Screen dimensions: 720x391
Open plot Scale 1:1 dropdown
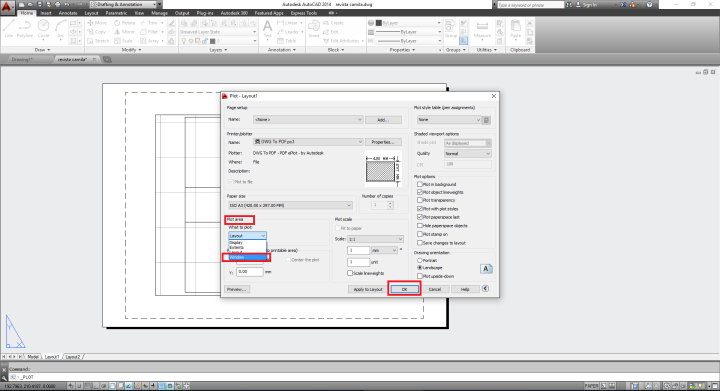click(x=375, y=239)
